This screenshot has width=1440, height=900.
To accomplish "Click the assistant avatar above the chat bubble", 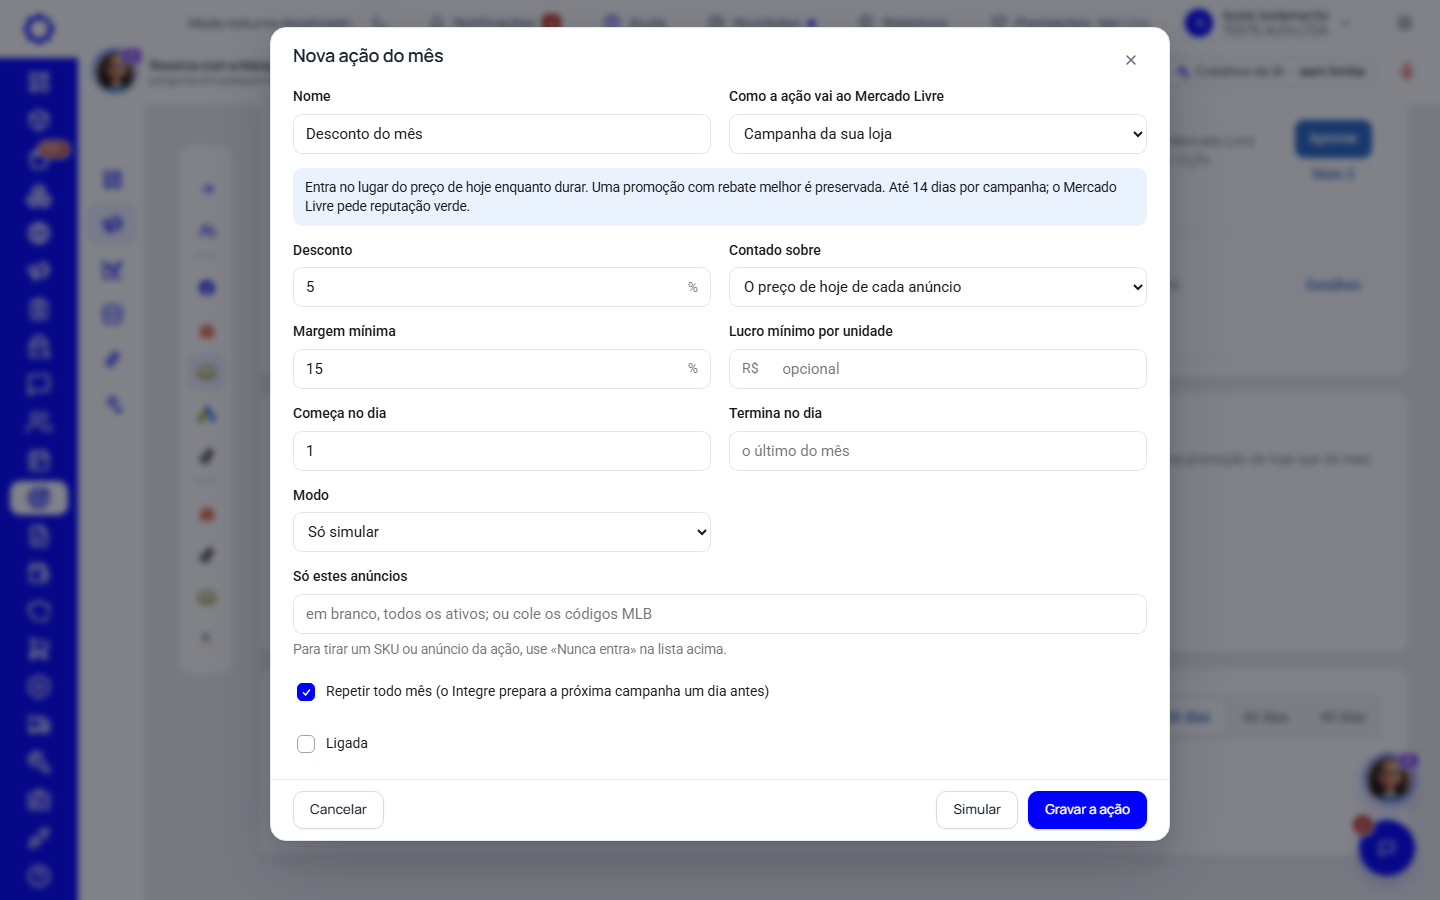I will 1389,779.
